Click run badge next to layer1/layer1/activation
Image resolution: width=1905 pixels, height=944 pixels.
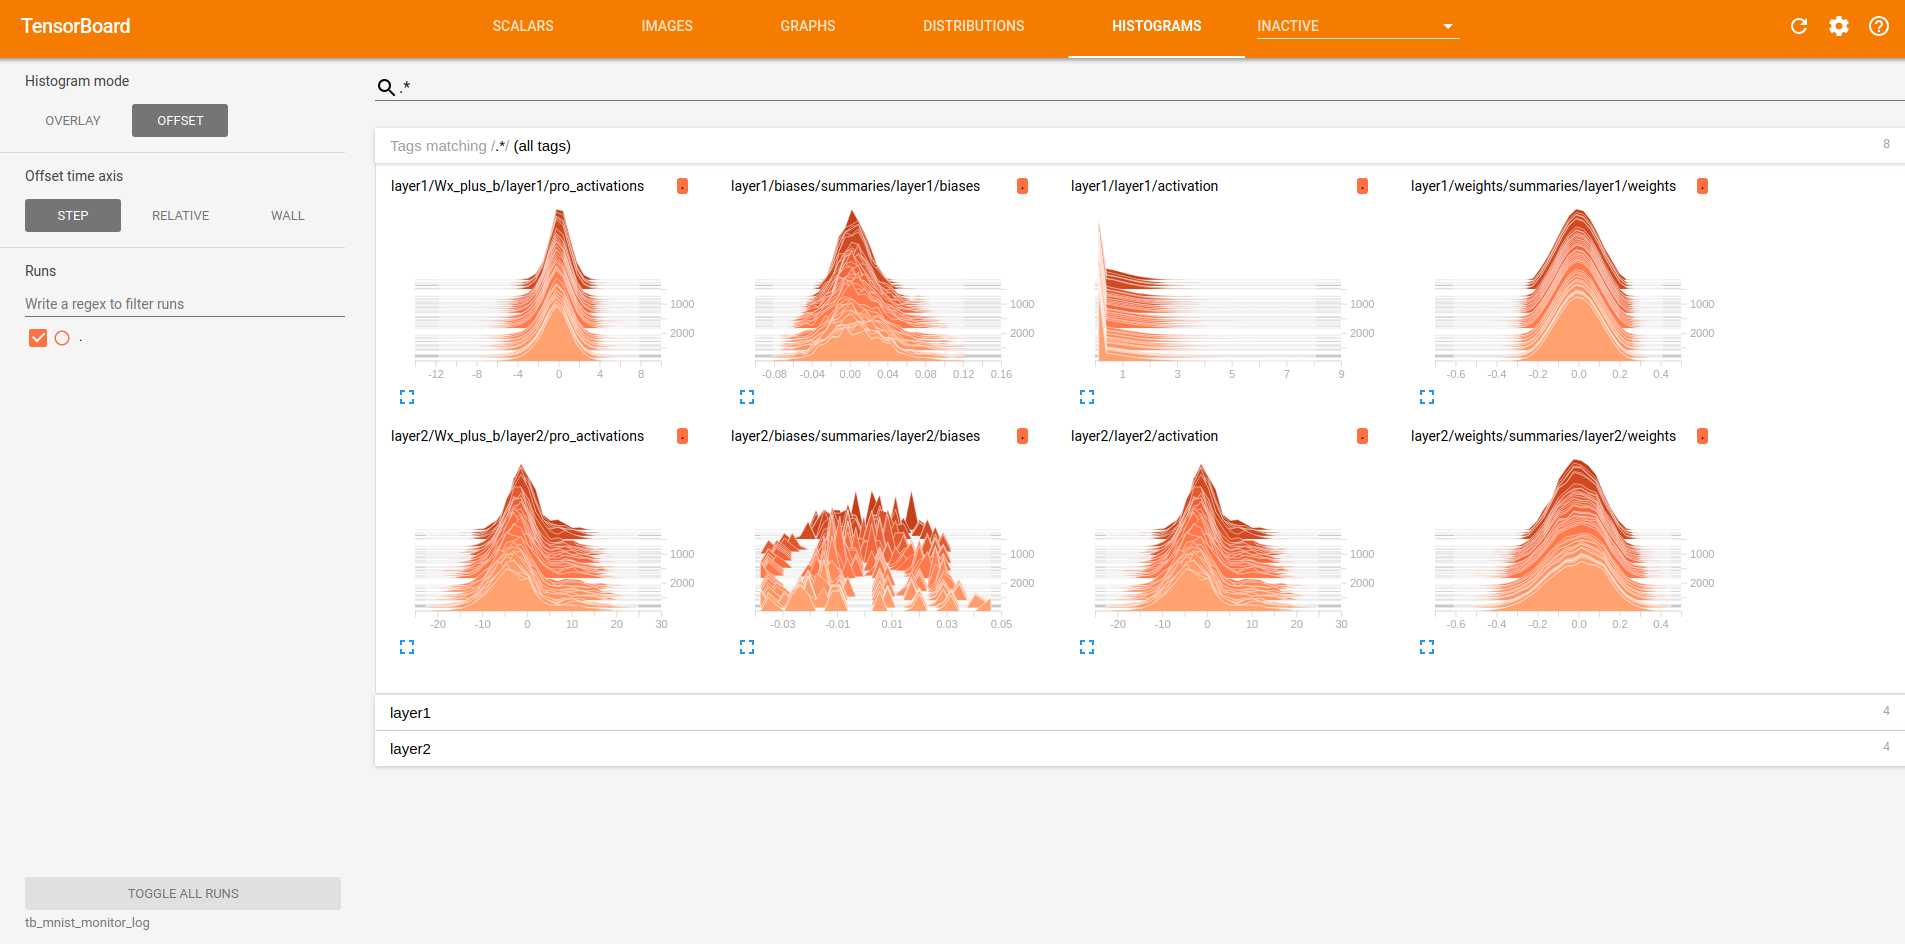coord(1362,186)
